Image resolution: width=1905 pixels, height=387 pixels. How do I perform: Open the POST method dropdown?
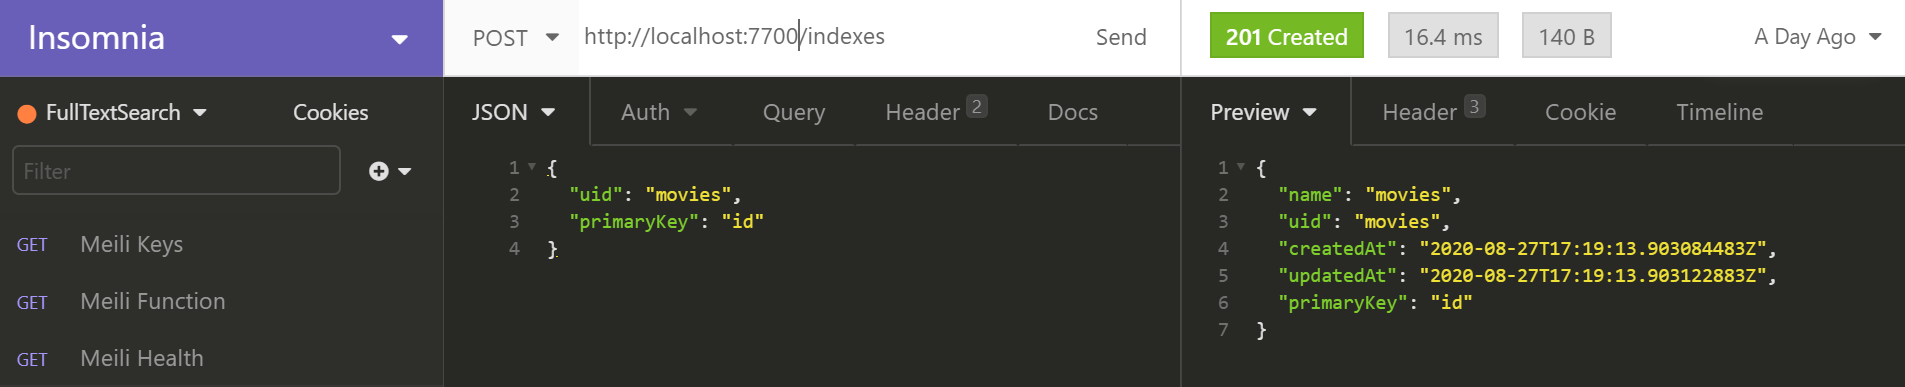[x=516, y=38]
